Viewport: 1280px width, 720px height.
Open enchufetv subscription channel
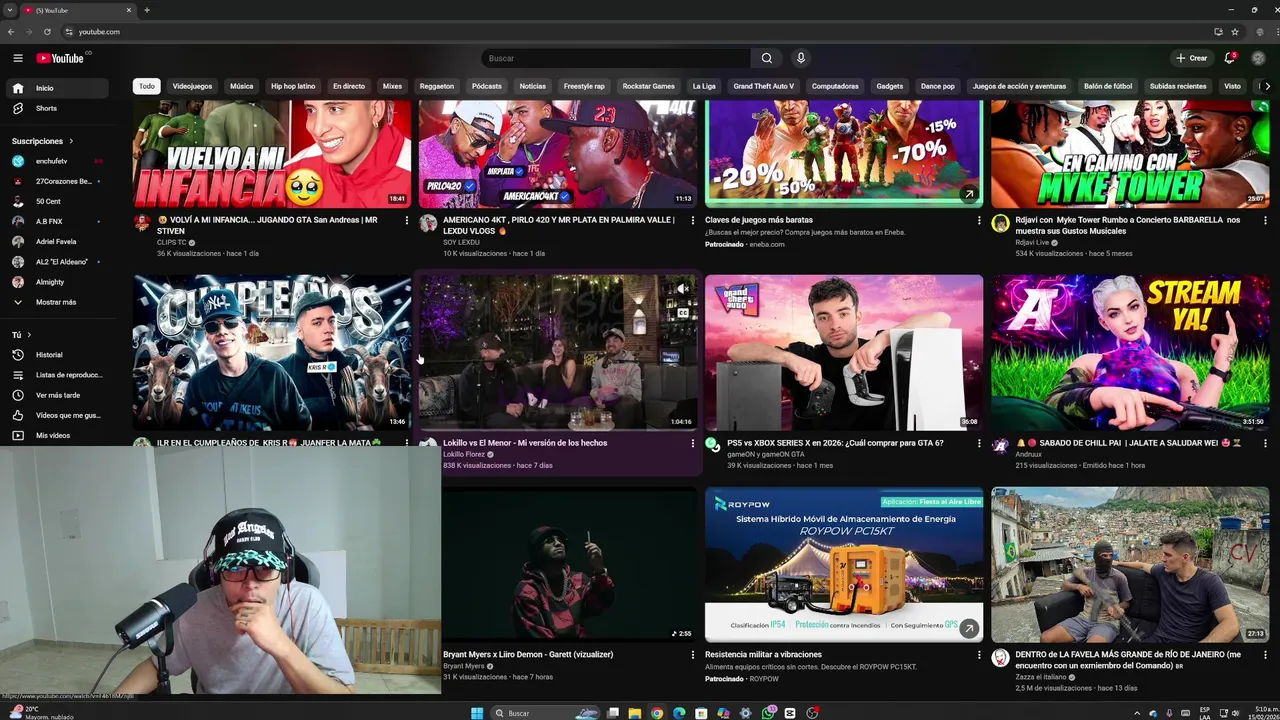58,161
